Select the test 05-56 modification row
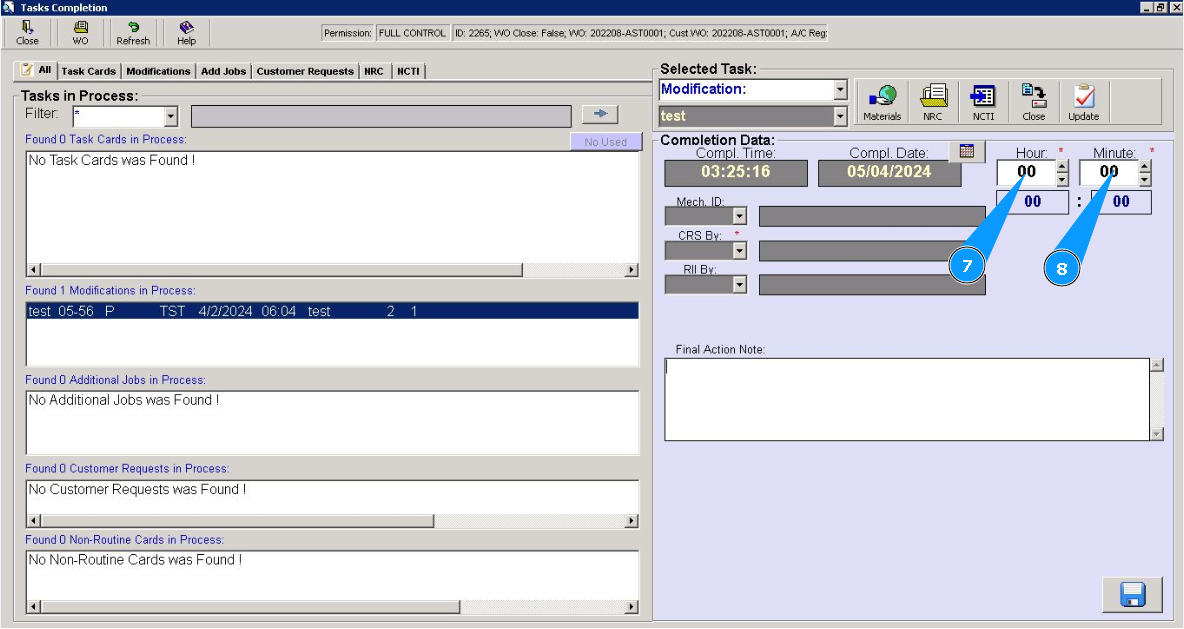This screenshot has width=1184, height=629. 332,311
